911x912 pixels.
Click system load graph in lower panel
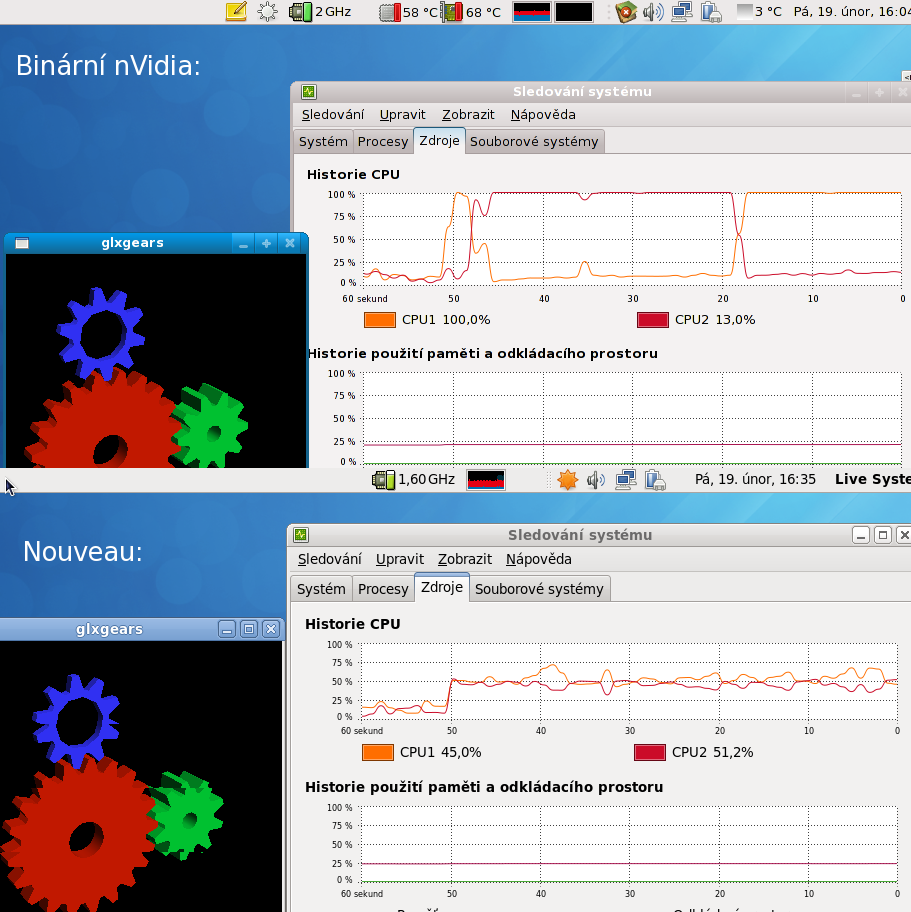point(486,480)
